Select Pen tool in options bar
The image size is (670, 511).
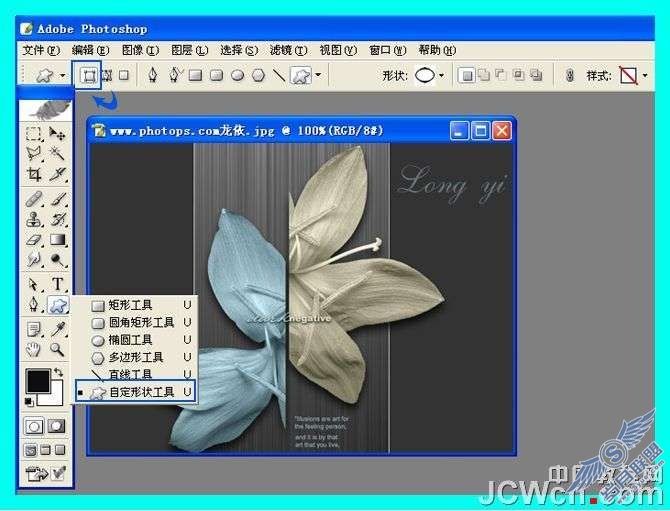(153, 75)
